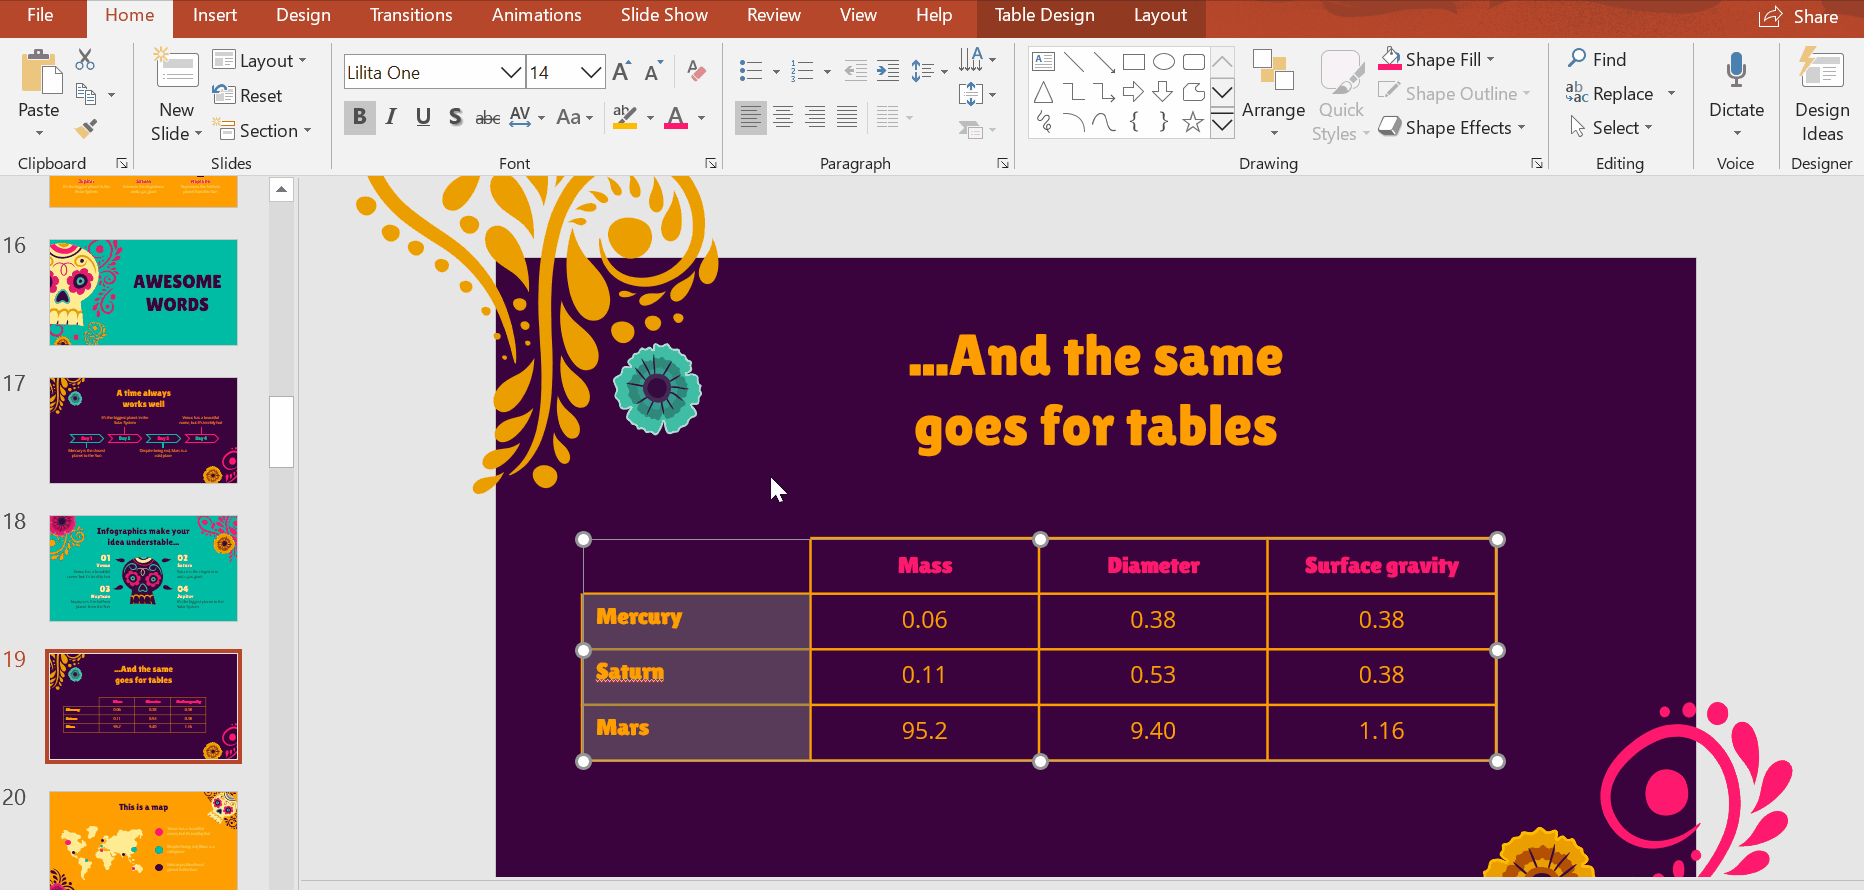Click the Clear All Formatting icon
The height and width of the screenshot is (890, 1864).
pos(697,71)
